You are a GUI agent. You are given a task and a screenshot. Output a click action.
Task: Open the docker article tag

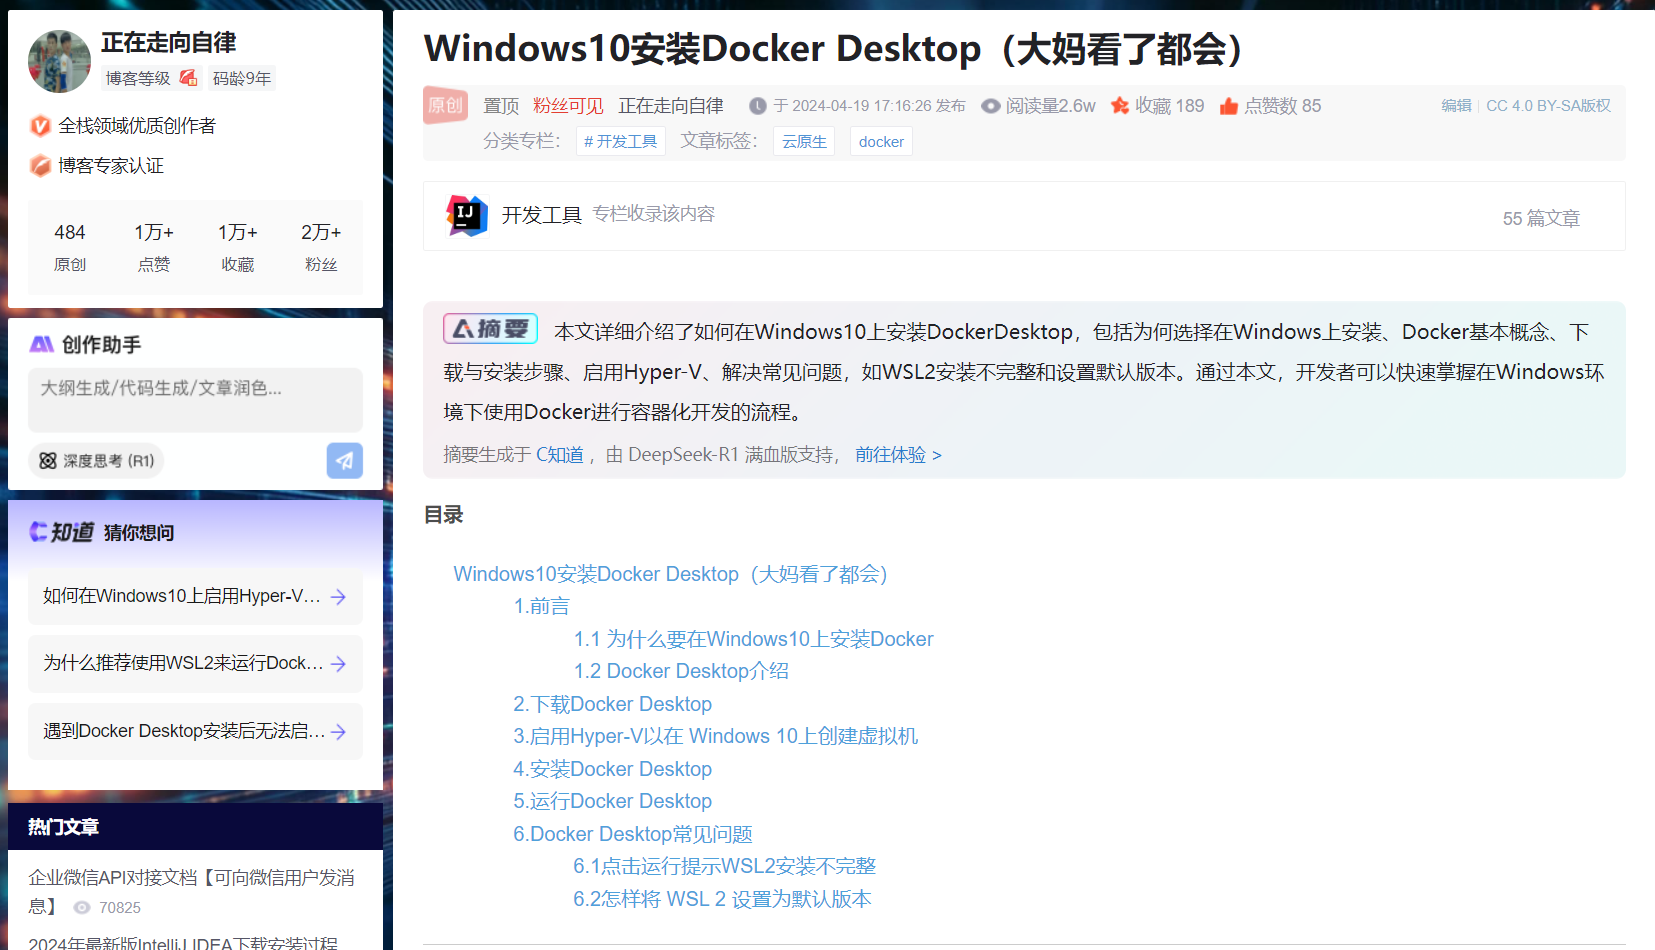pyautogui.click(x=881, y=141)
